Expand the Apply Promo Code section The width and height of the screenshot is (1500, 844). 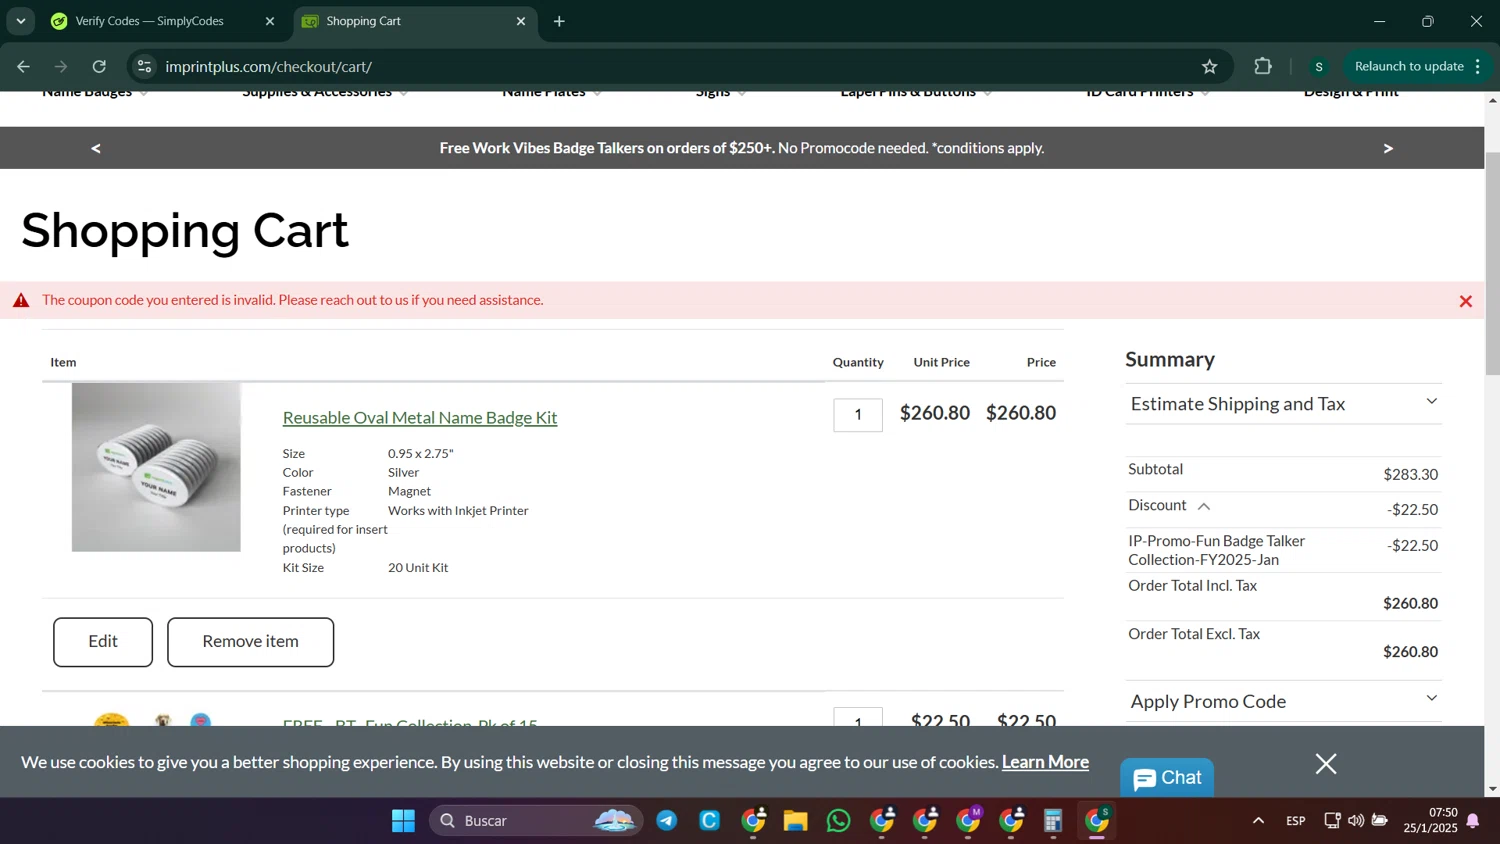[1283, 701]
